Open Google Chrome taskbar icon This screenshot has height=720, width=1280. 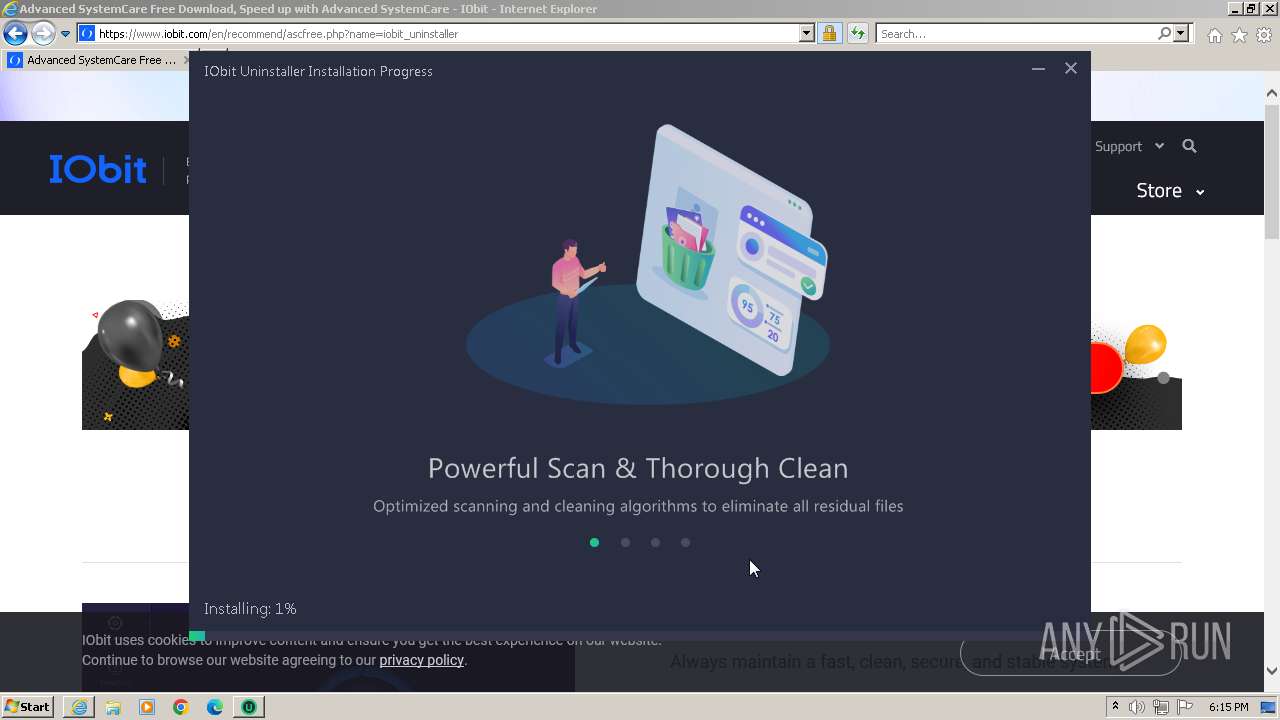[181, 707]
